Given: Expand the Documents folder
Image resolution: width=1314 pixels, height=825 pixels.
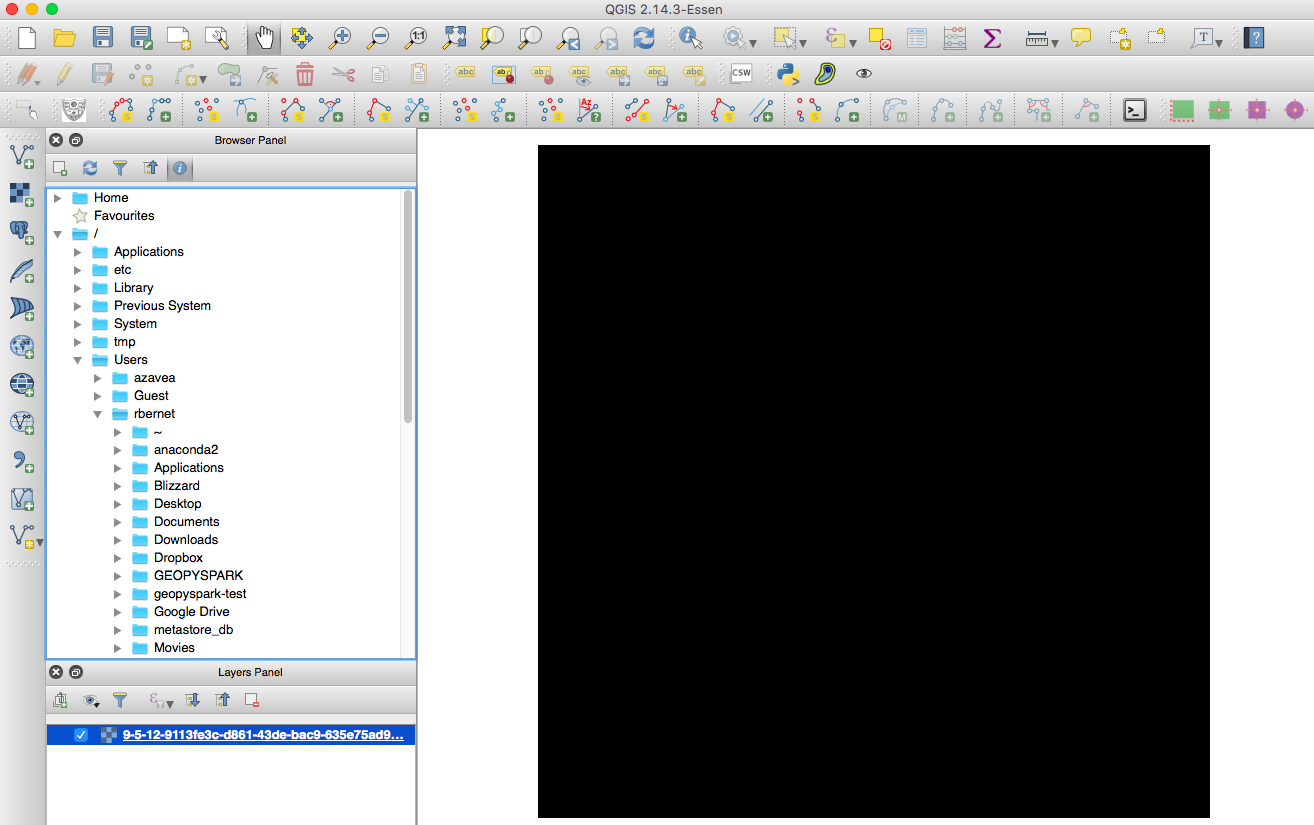Looking at the screenshot, I should pyautogui.click(x=118, y=521).
